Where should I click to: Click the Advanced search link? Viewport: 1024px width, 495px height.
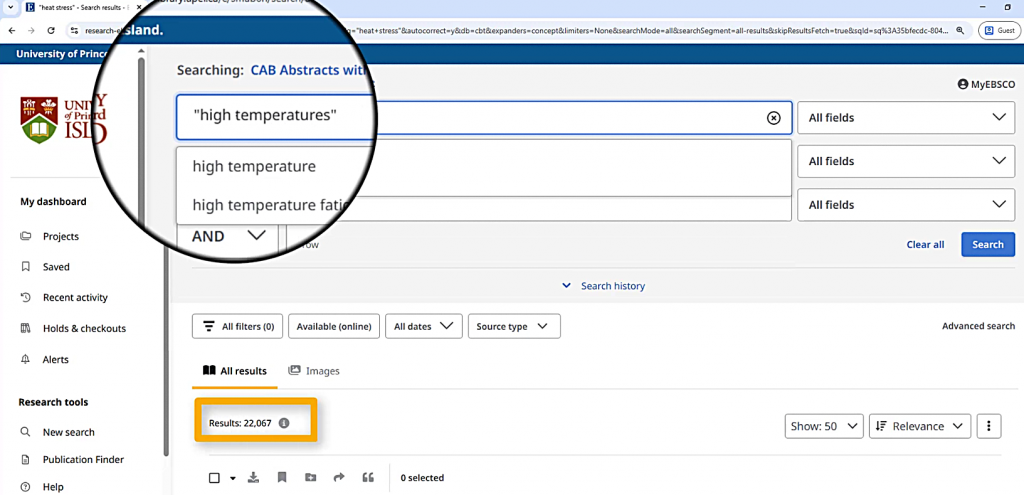pos(978,326)
